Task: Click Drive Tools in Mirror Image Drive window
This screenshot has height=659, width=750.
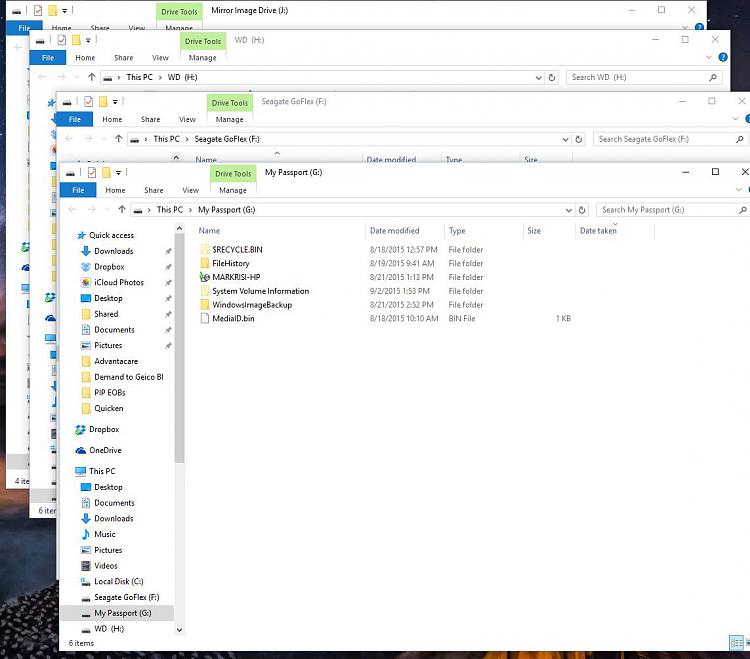Action: 179,12
